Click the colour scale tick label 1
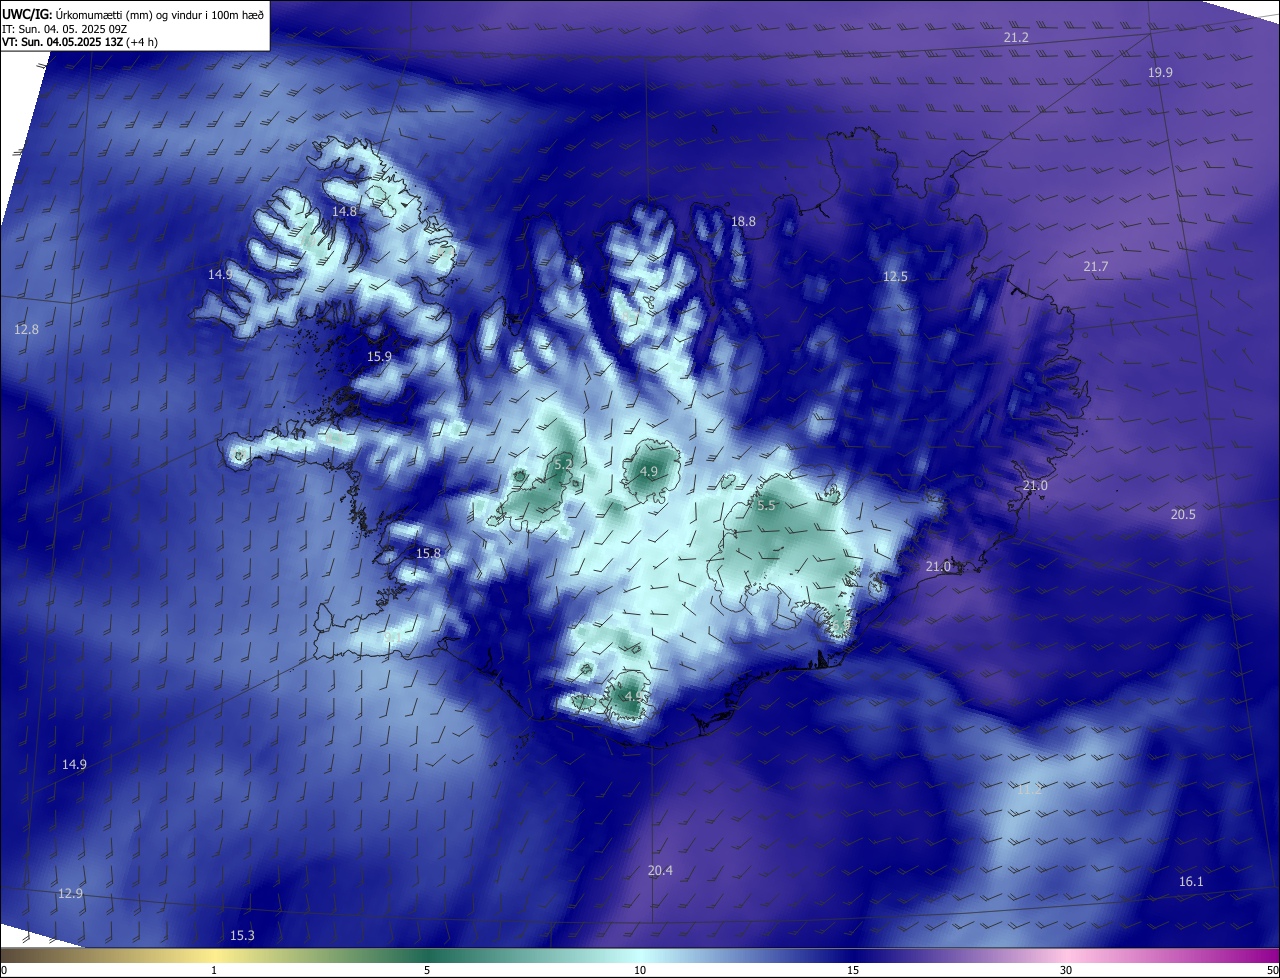 [214, 970]
